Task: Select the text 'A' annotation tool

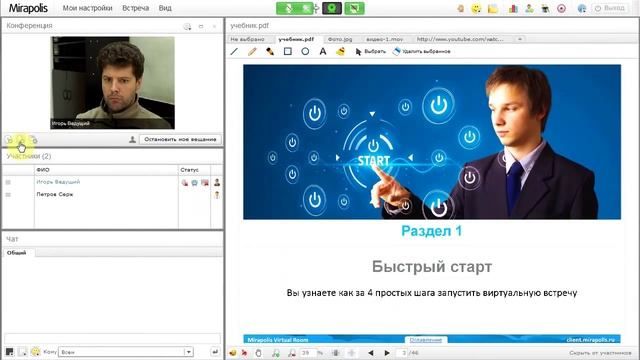Action: (323, 52)
